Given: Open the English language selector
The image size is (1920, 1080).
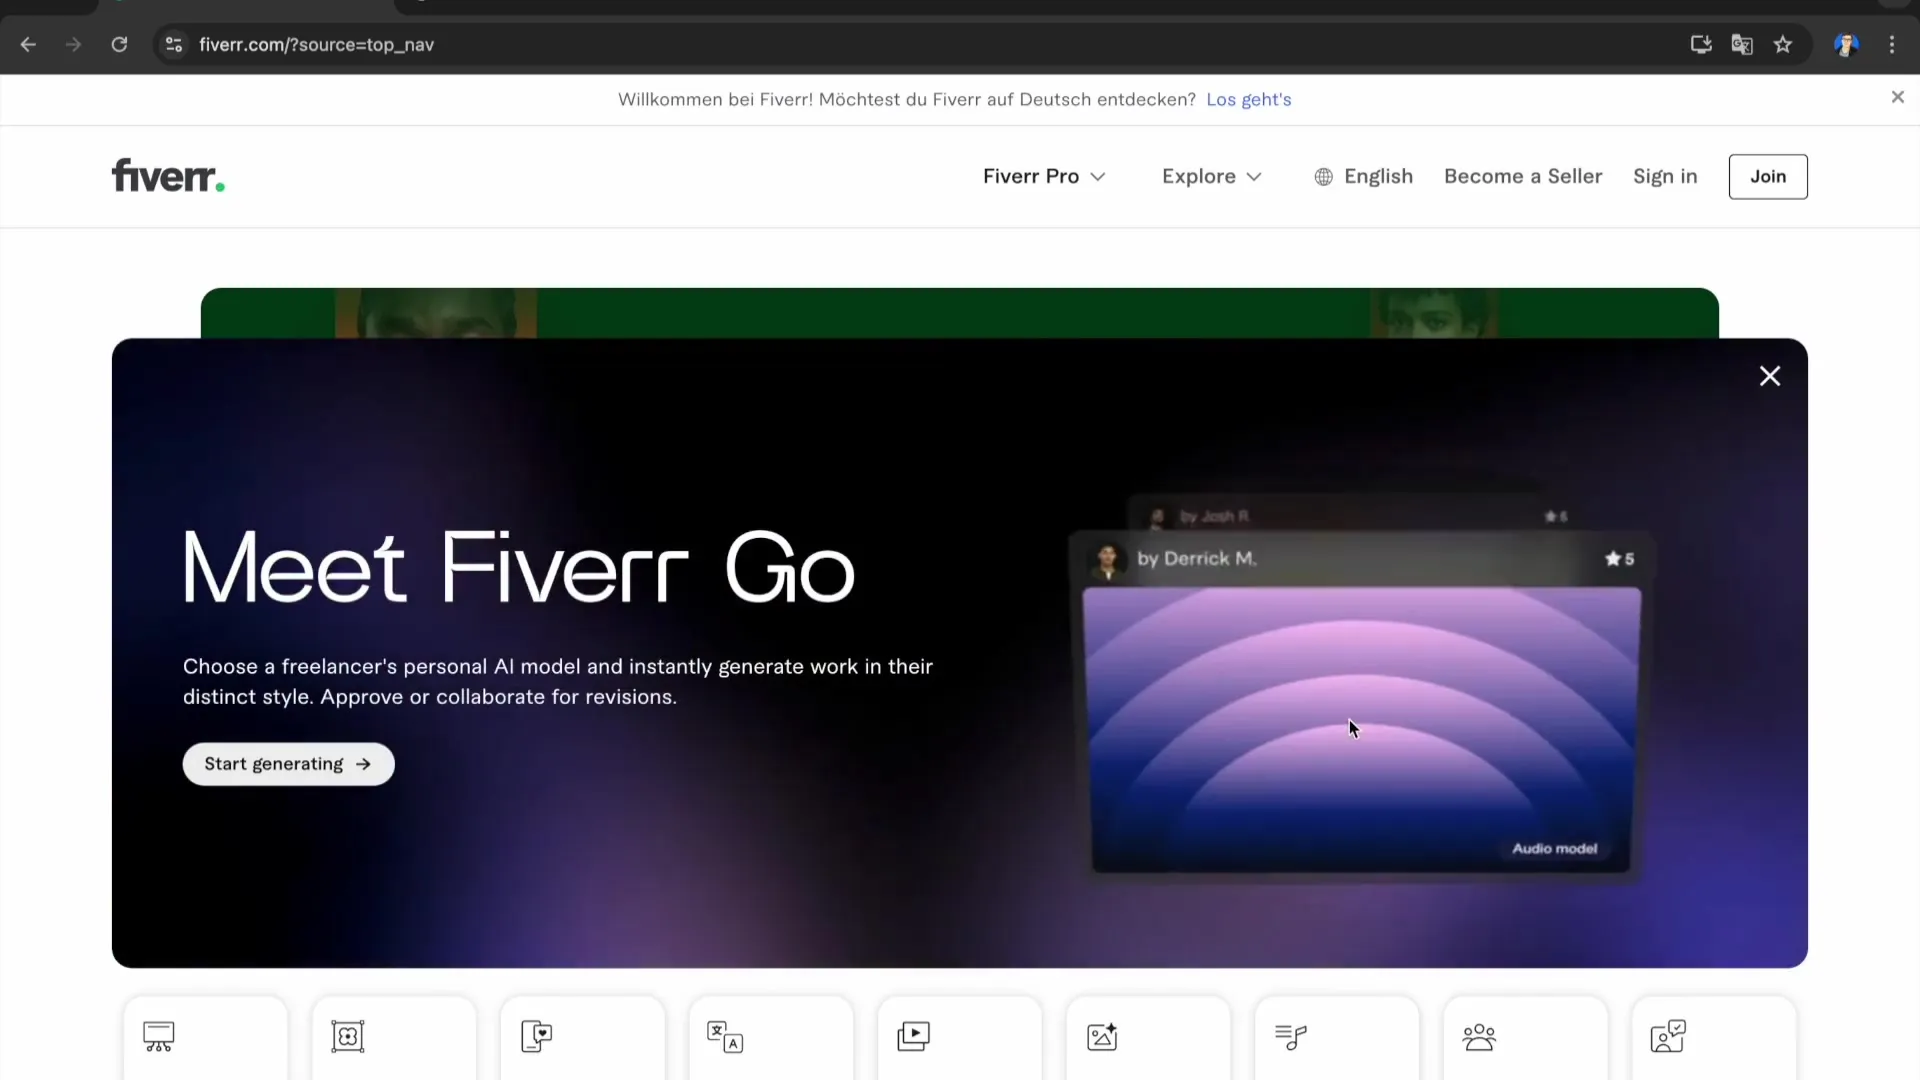Looking at the screenshot, I should [x=1363, y=176].
